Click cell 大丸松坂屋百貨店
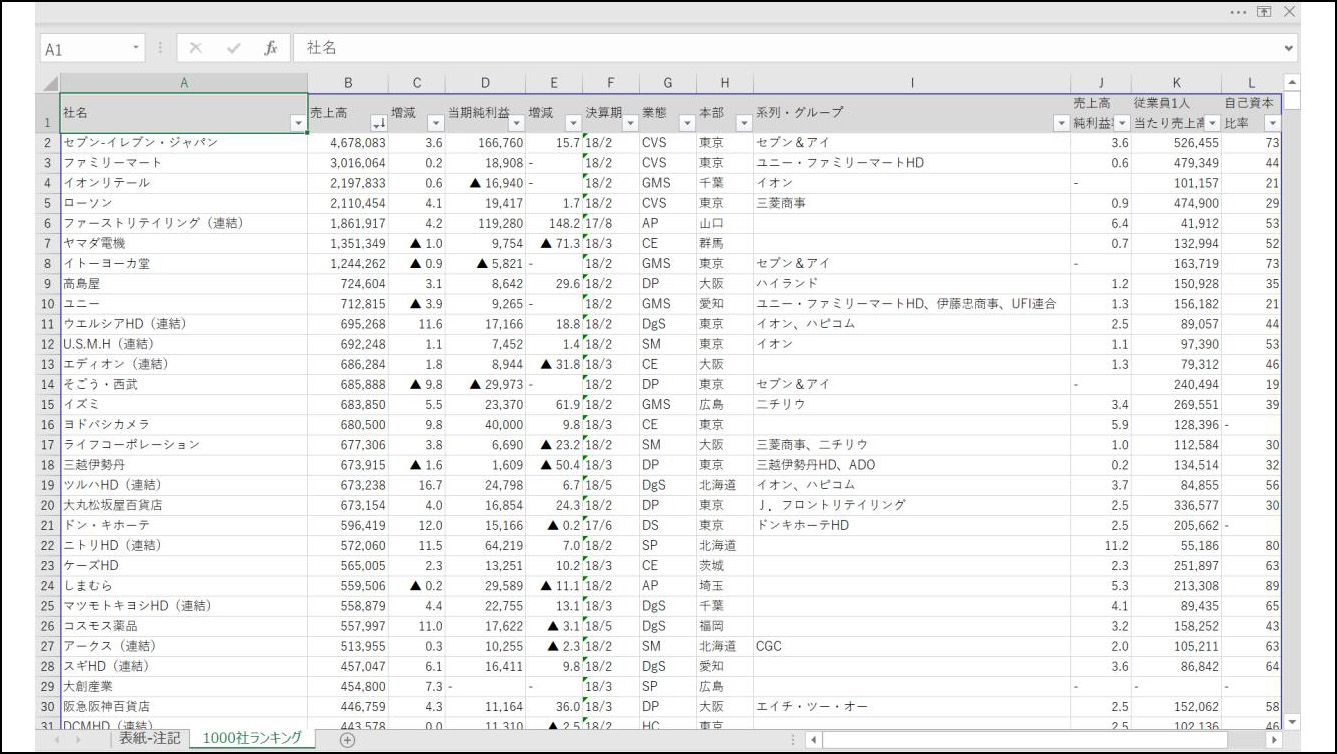Screen dimensions: 1337x754 [x=184, y=505]
